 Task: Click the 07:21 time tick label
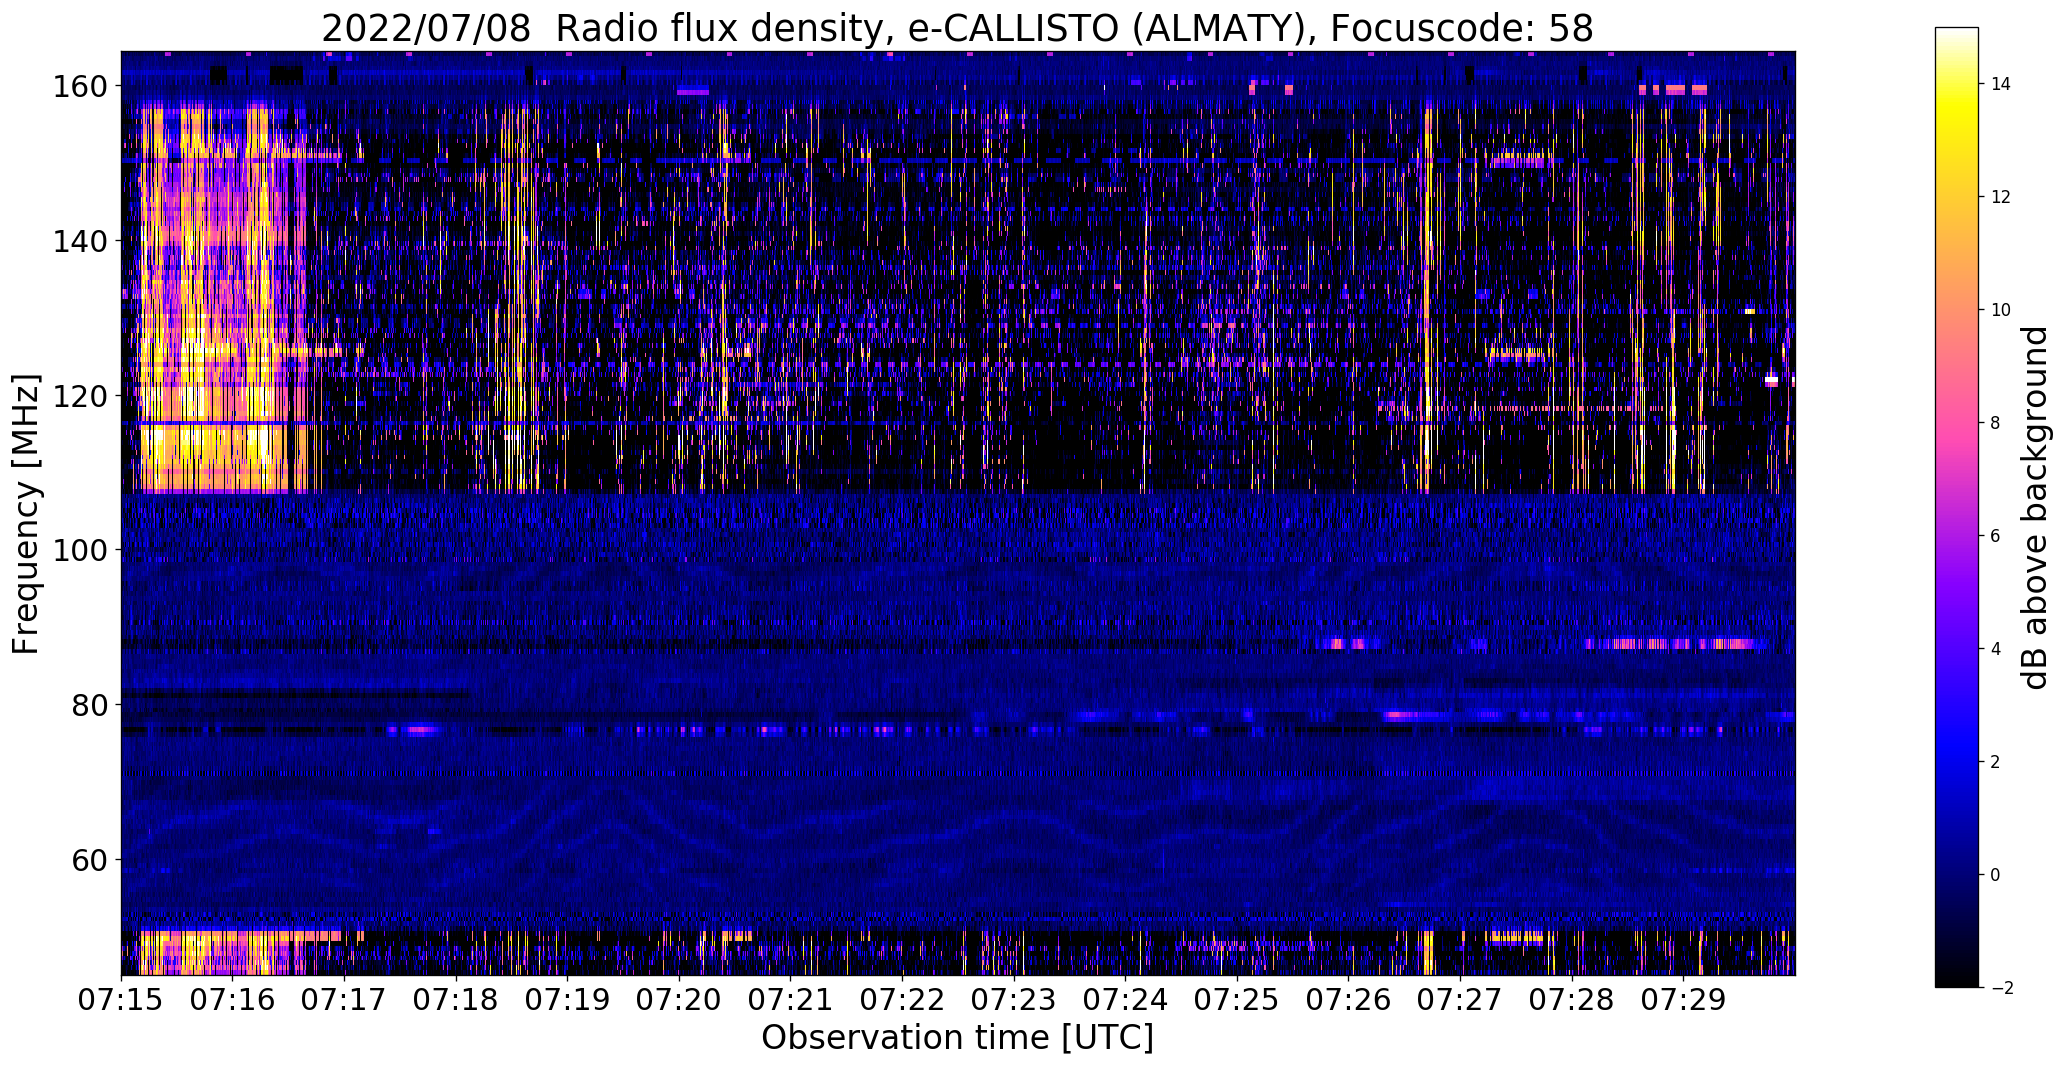click(791, 1000)
